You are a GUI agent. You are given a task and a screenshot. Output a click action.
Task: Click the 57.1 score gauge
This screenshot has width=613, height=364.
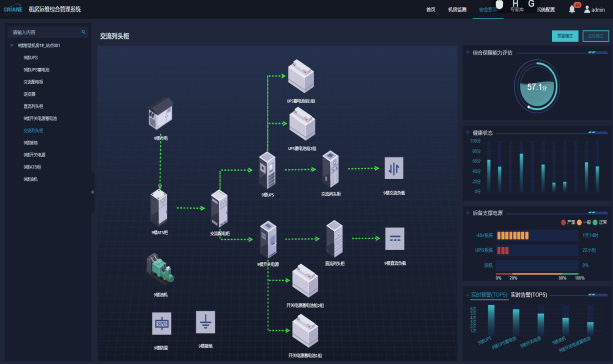(x=536, y=86)
